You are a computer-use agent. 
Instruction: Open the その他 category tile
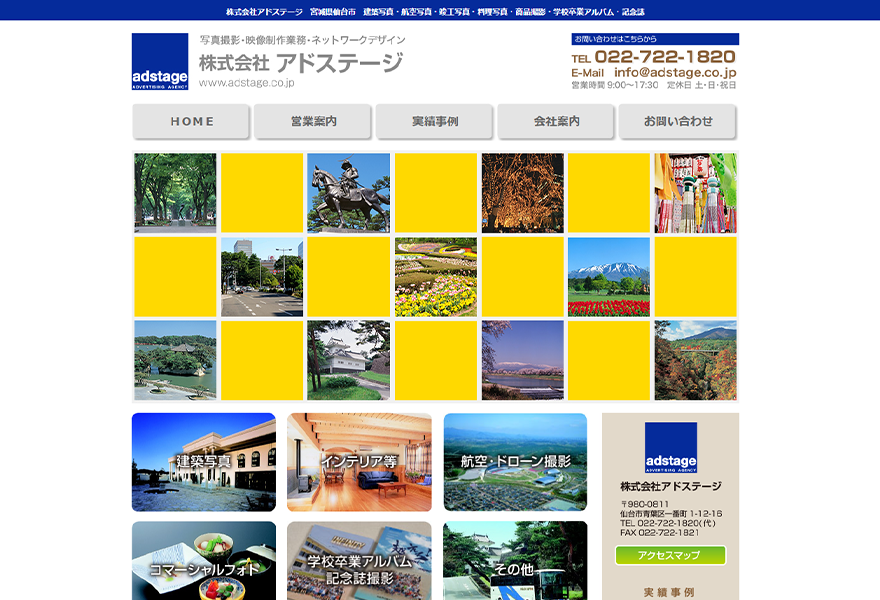click(x=515, y=562)
